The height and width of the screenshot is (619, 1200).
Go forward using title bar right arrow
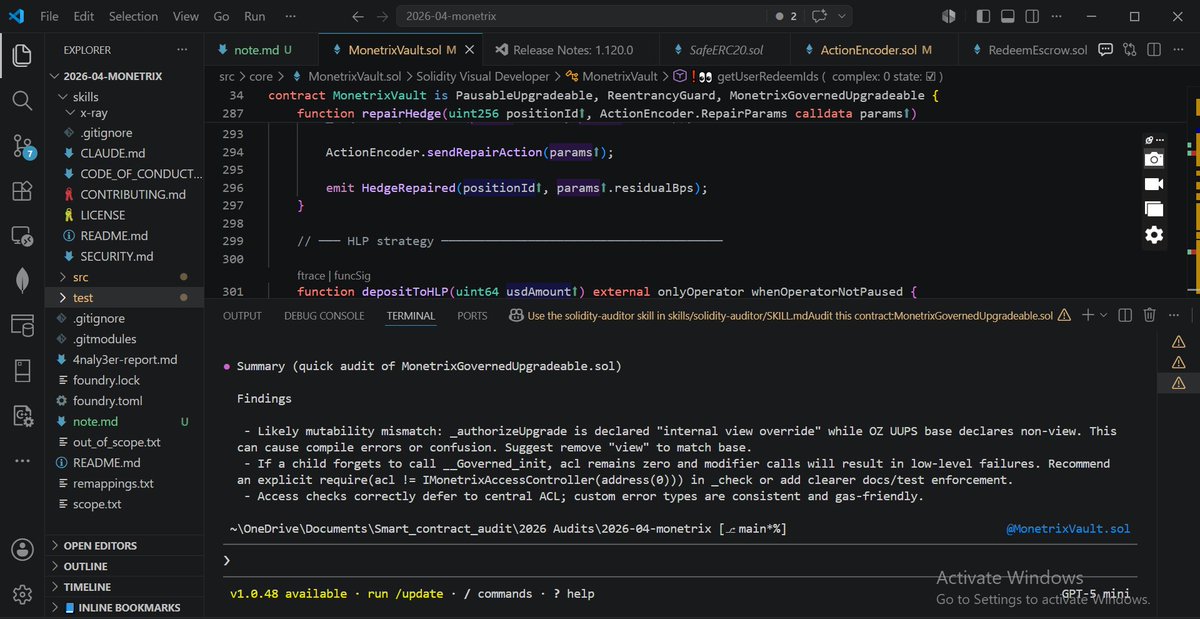[383, 16]
